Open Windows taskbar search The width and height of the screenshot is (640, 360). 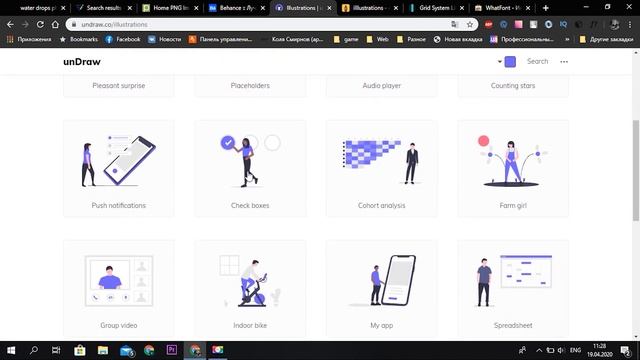pyautogui.click(x=34, y=350)
